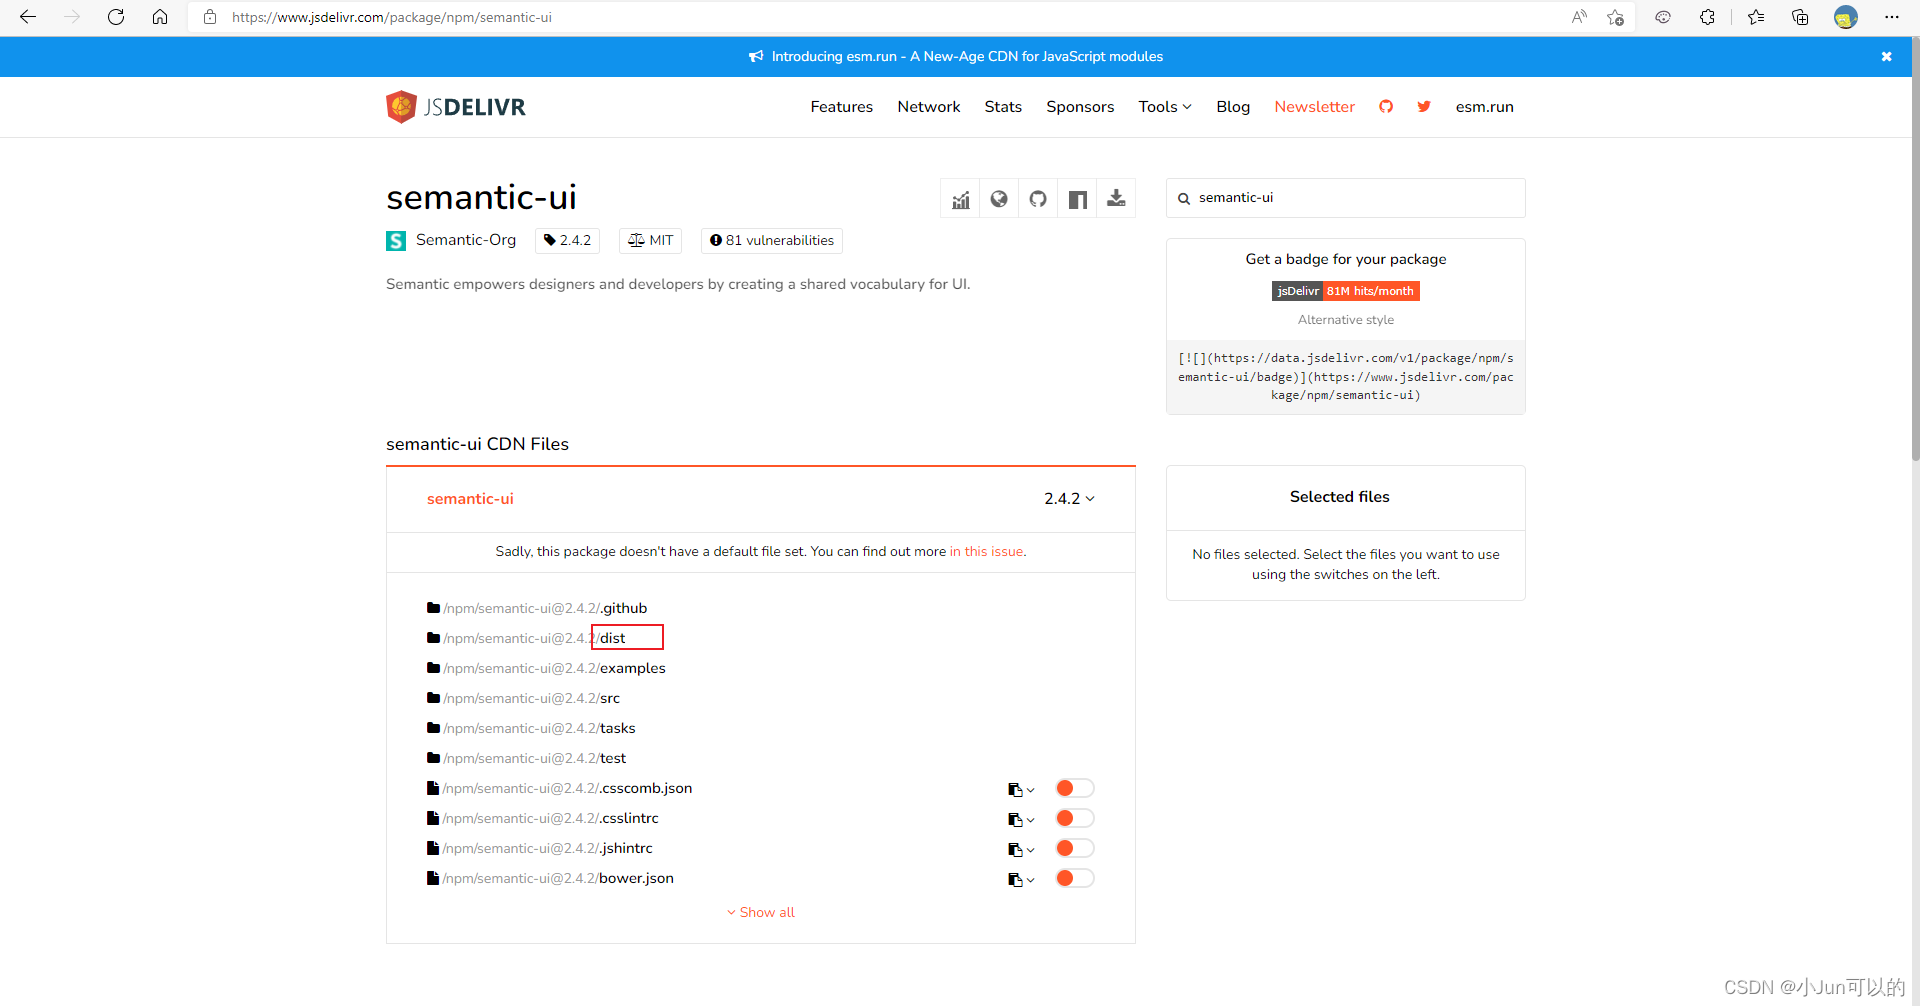Screen dimensions: 1920x1006
Task: Reload the page with refresh icon
Action: [x=116, y=17]
